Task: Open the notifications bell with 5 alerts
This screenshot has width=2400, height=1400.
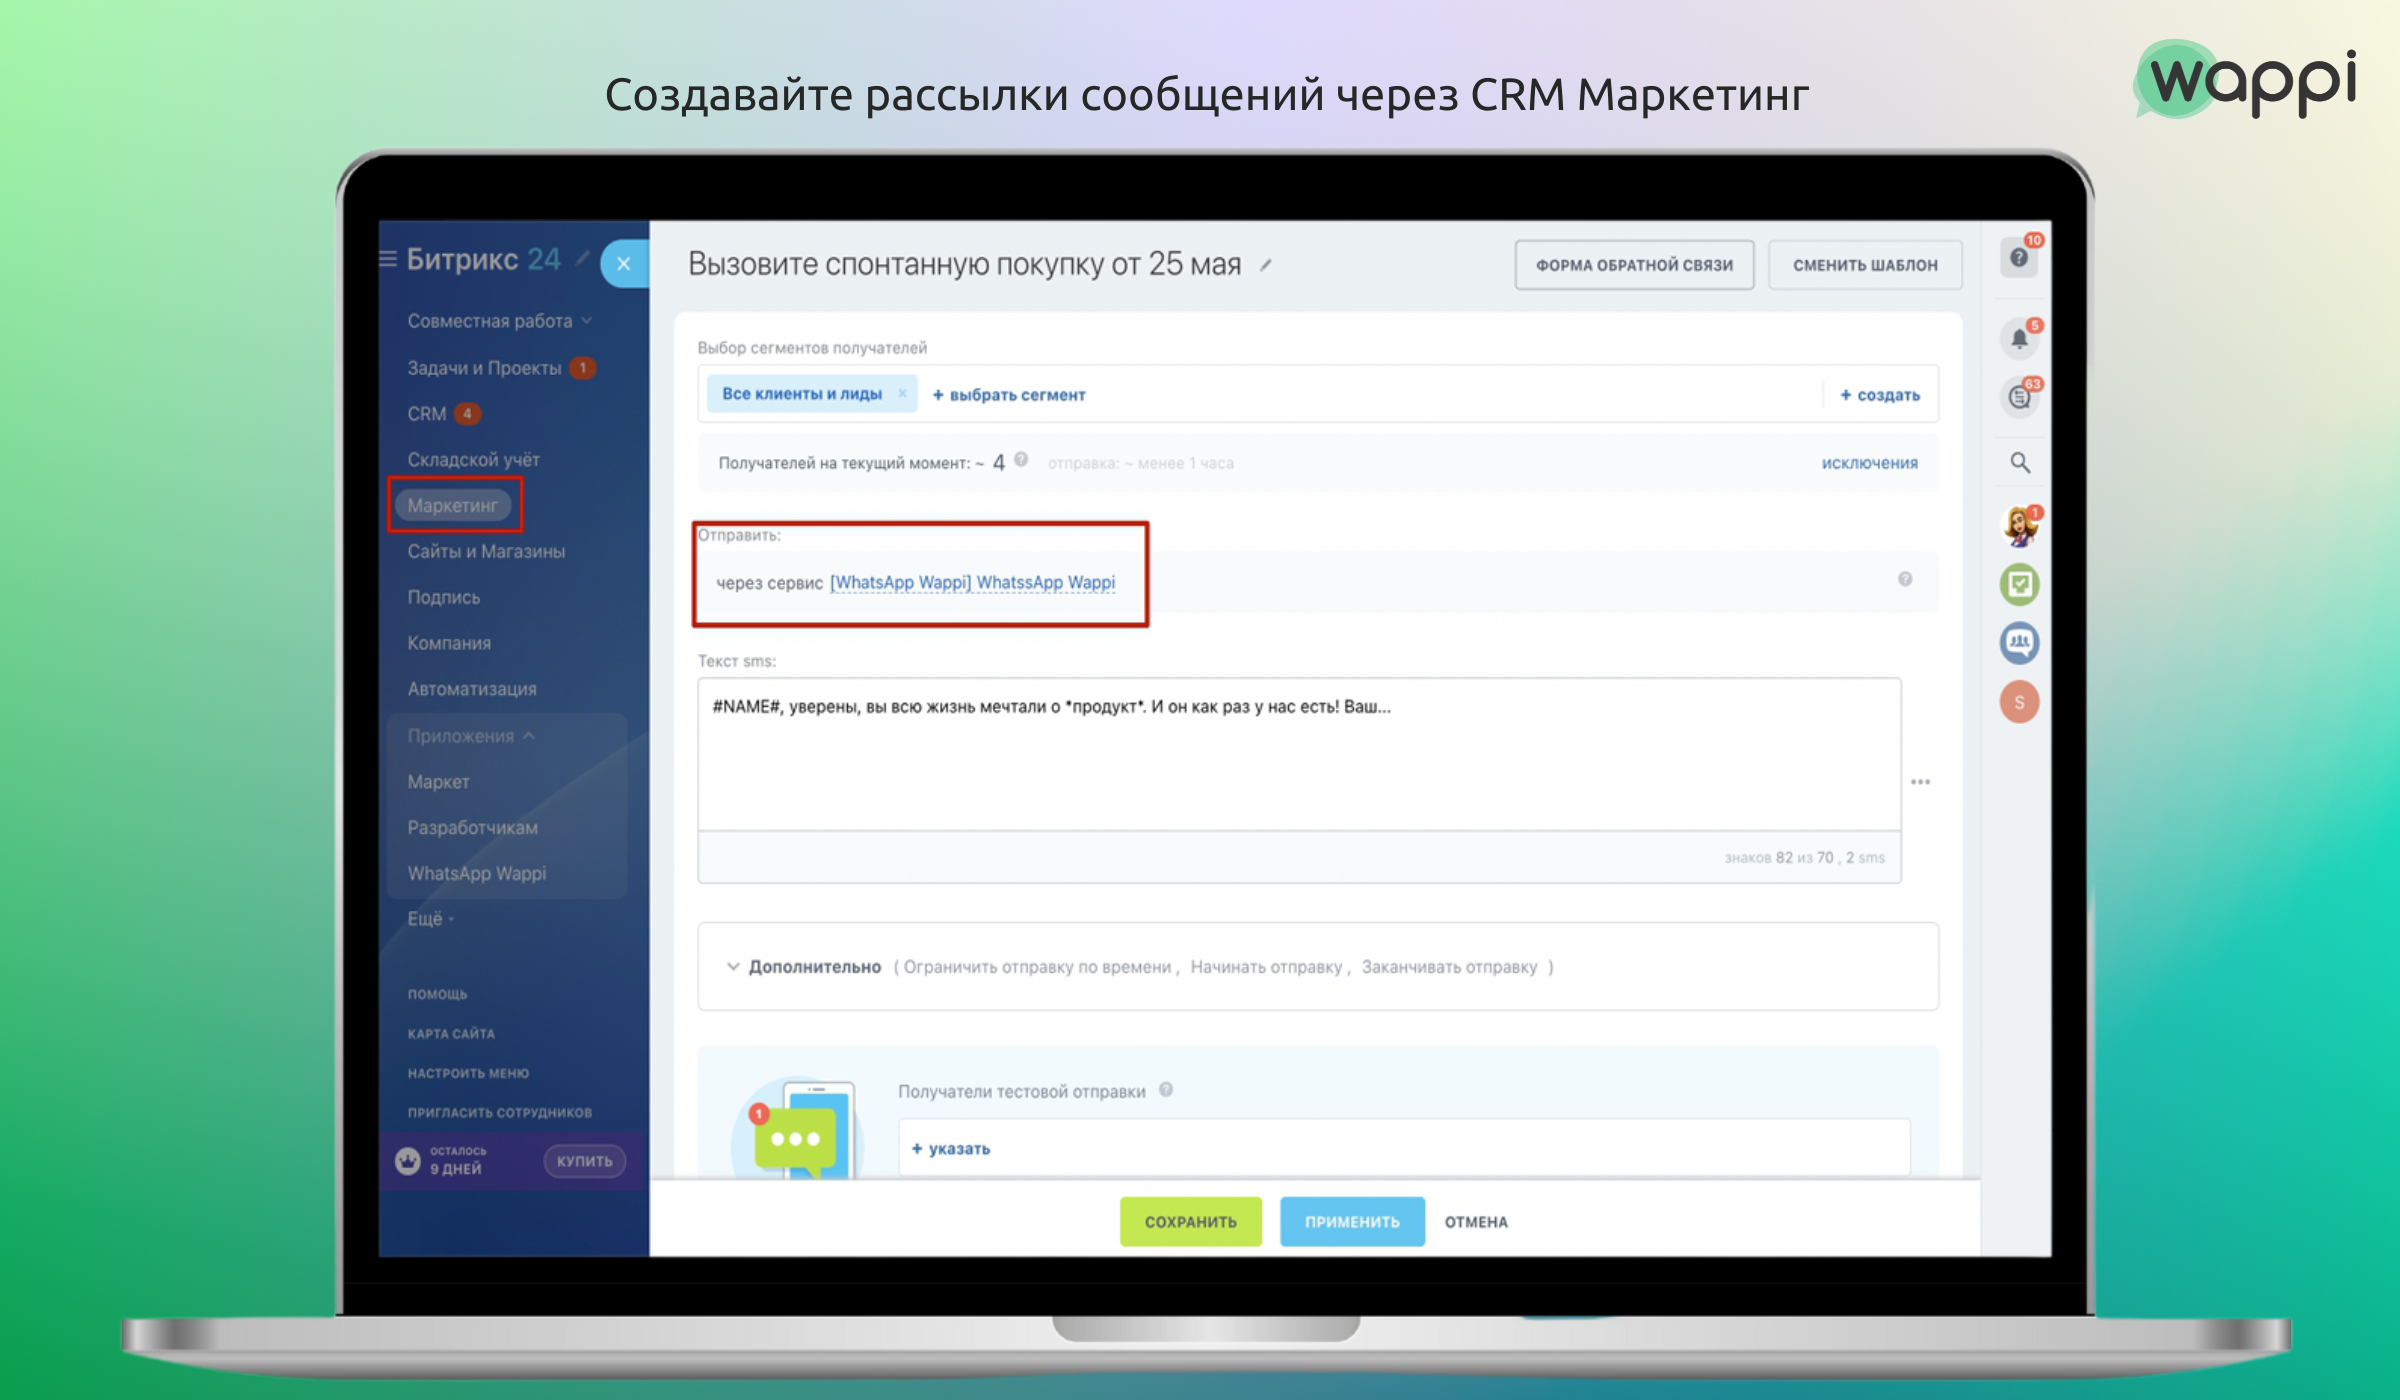Action: [2019, 337]
